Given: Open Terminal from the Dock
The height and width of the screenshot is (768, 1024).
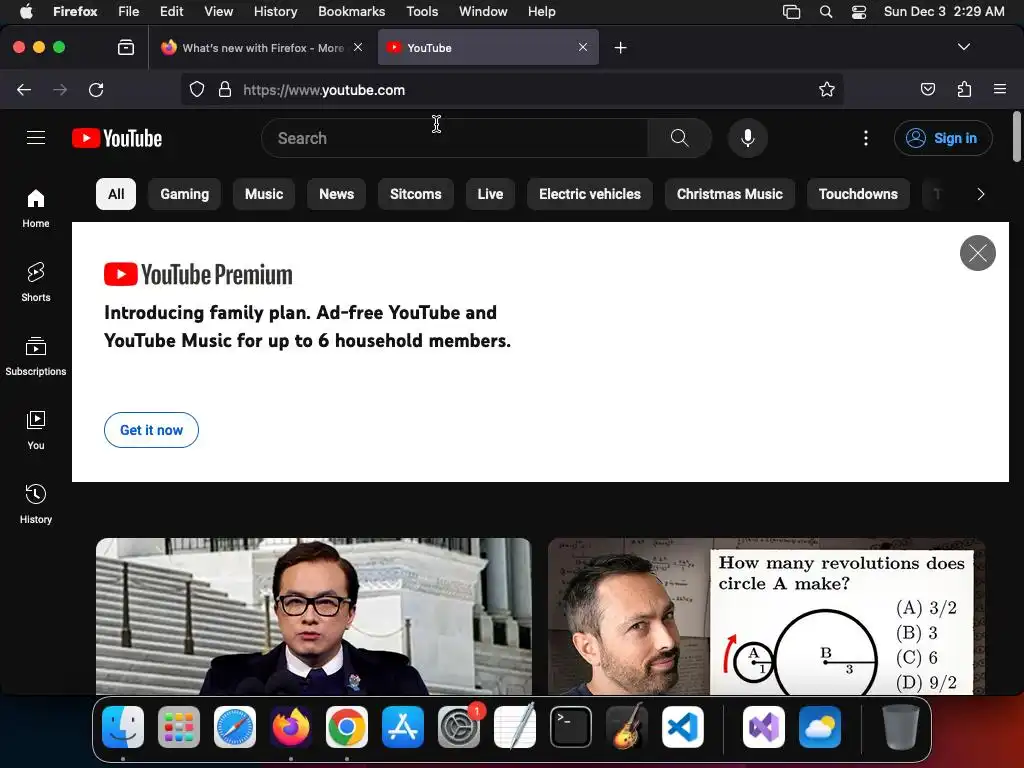Looking at the screenshot, I should point(571,727).
